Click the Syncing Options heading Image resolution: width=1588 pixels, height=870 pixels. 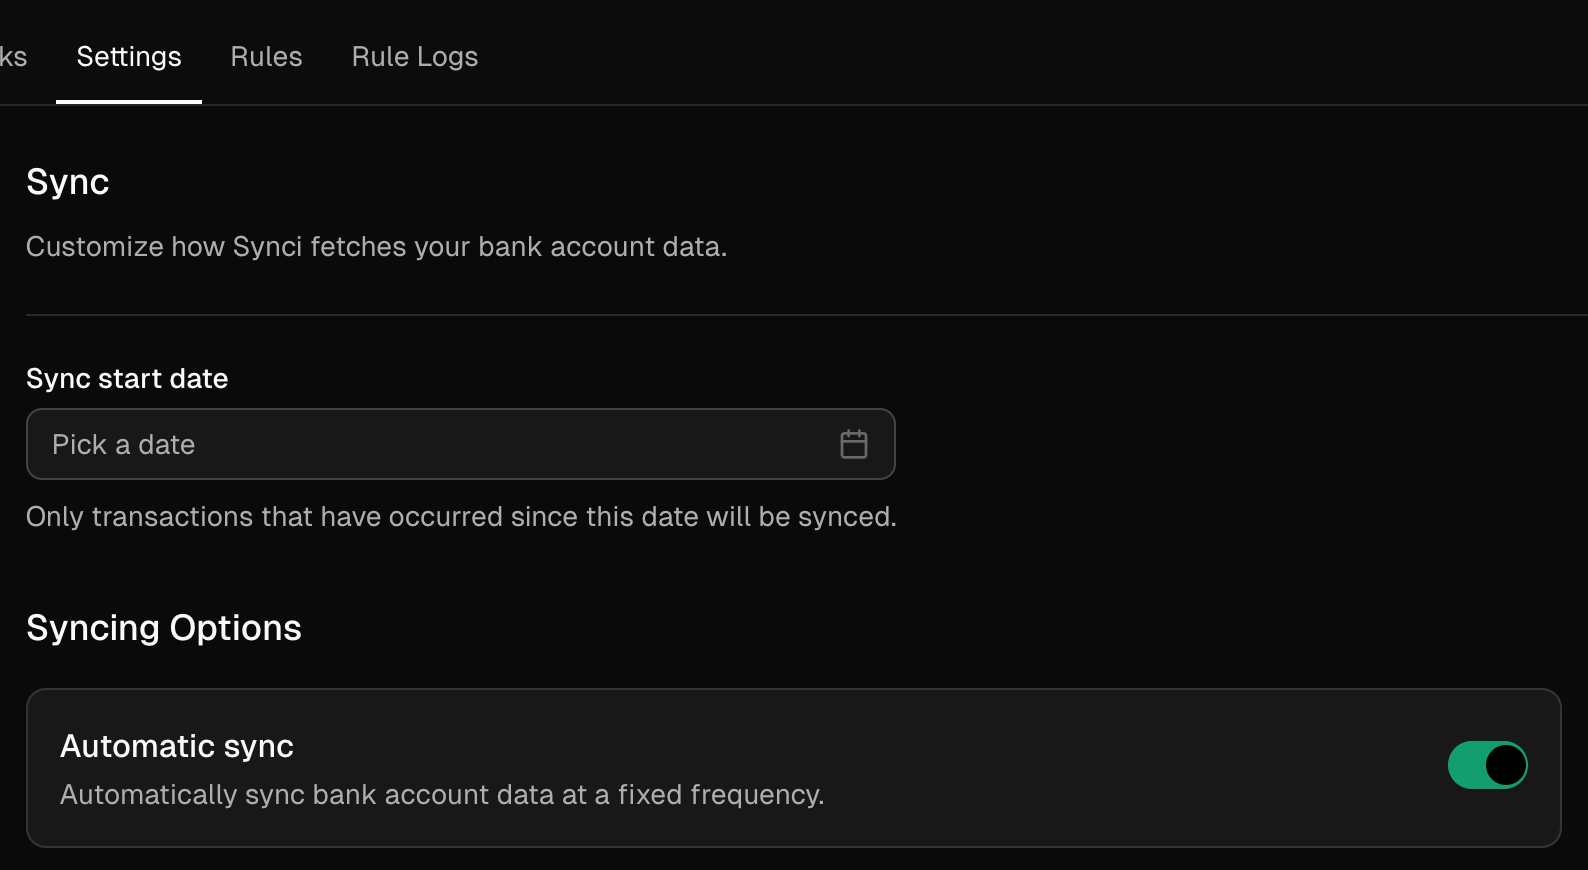click(164, 628)
